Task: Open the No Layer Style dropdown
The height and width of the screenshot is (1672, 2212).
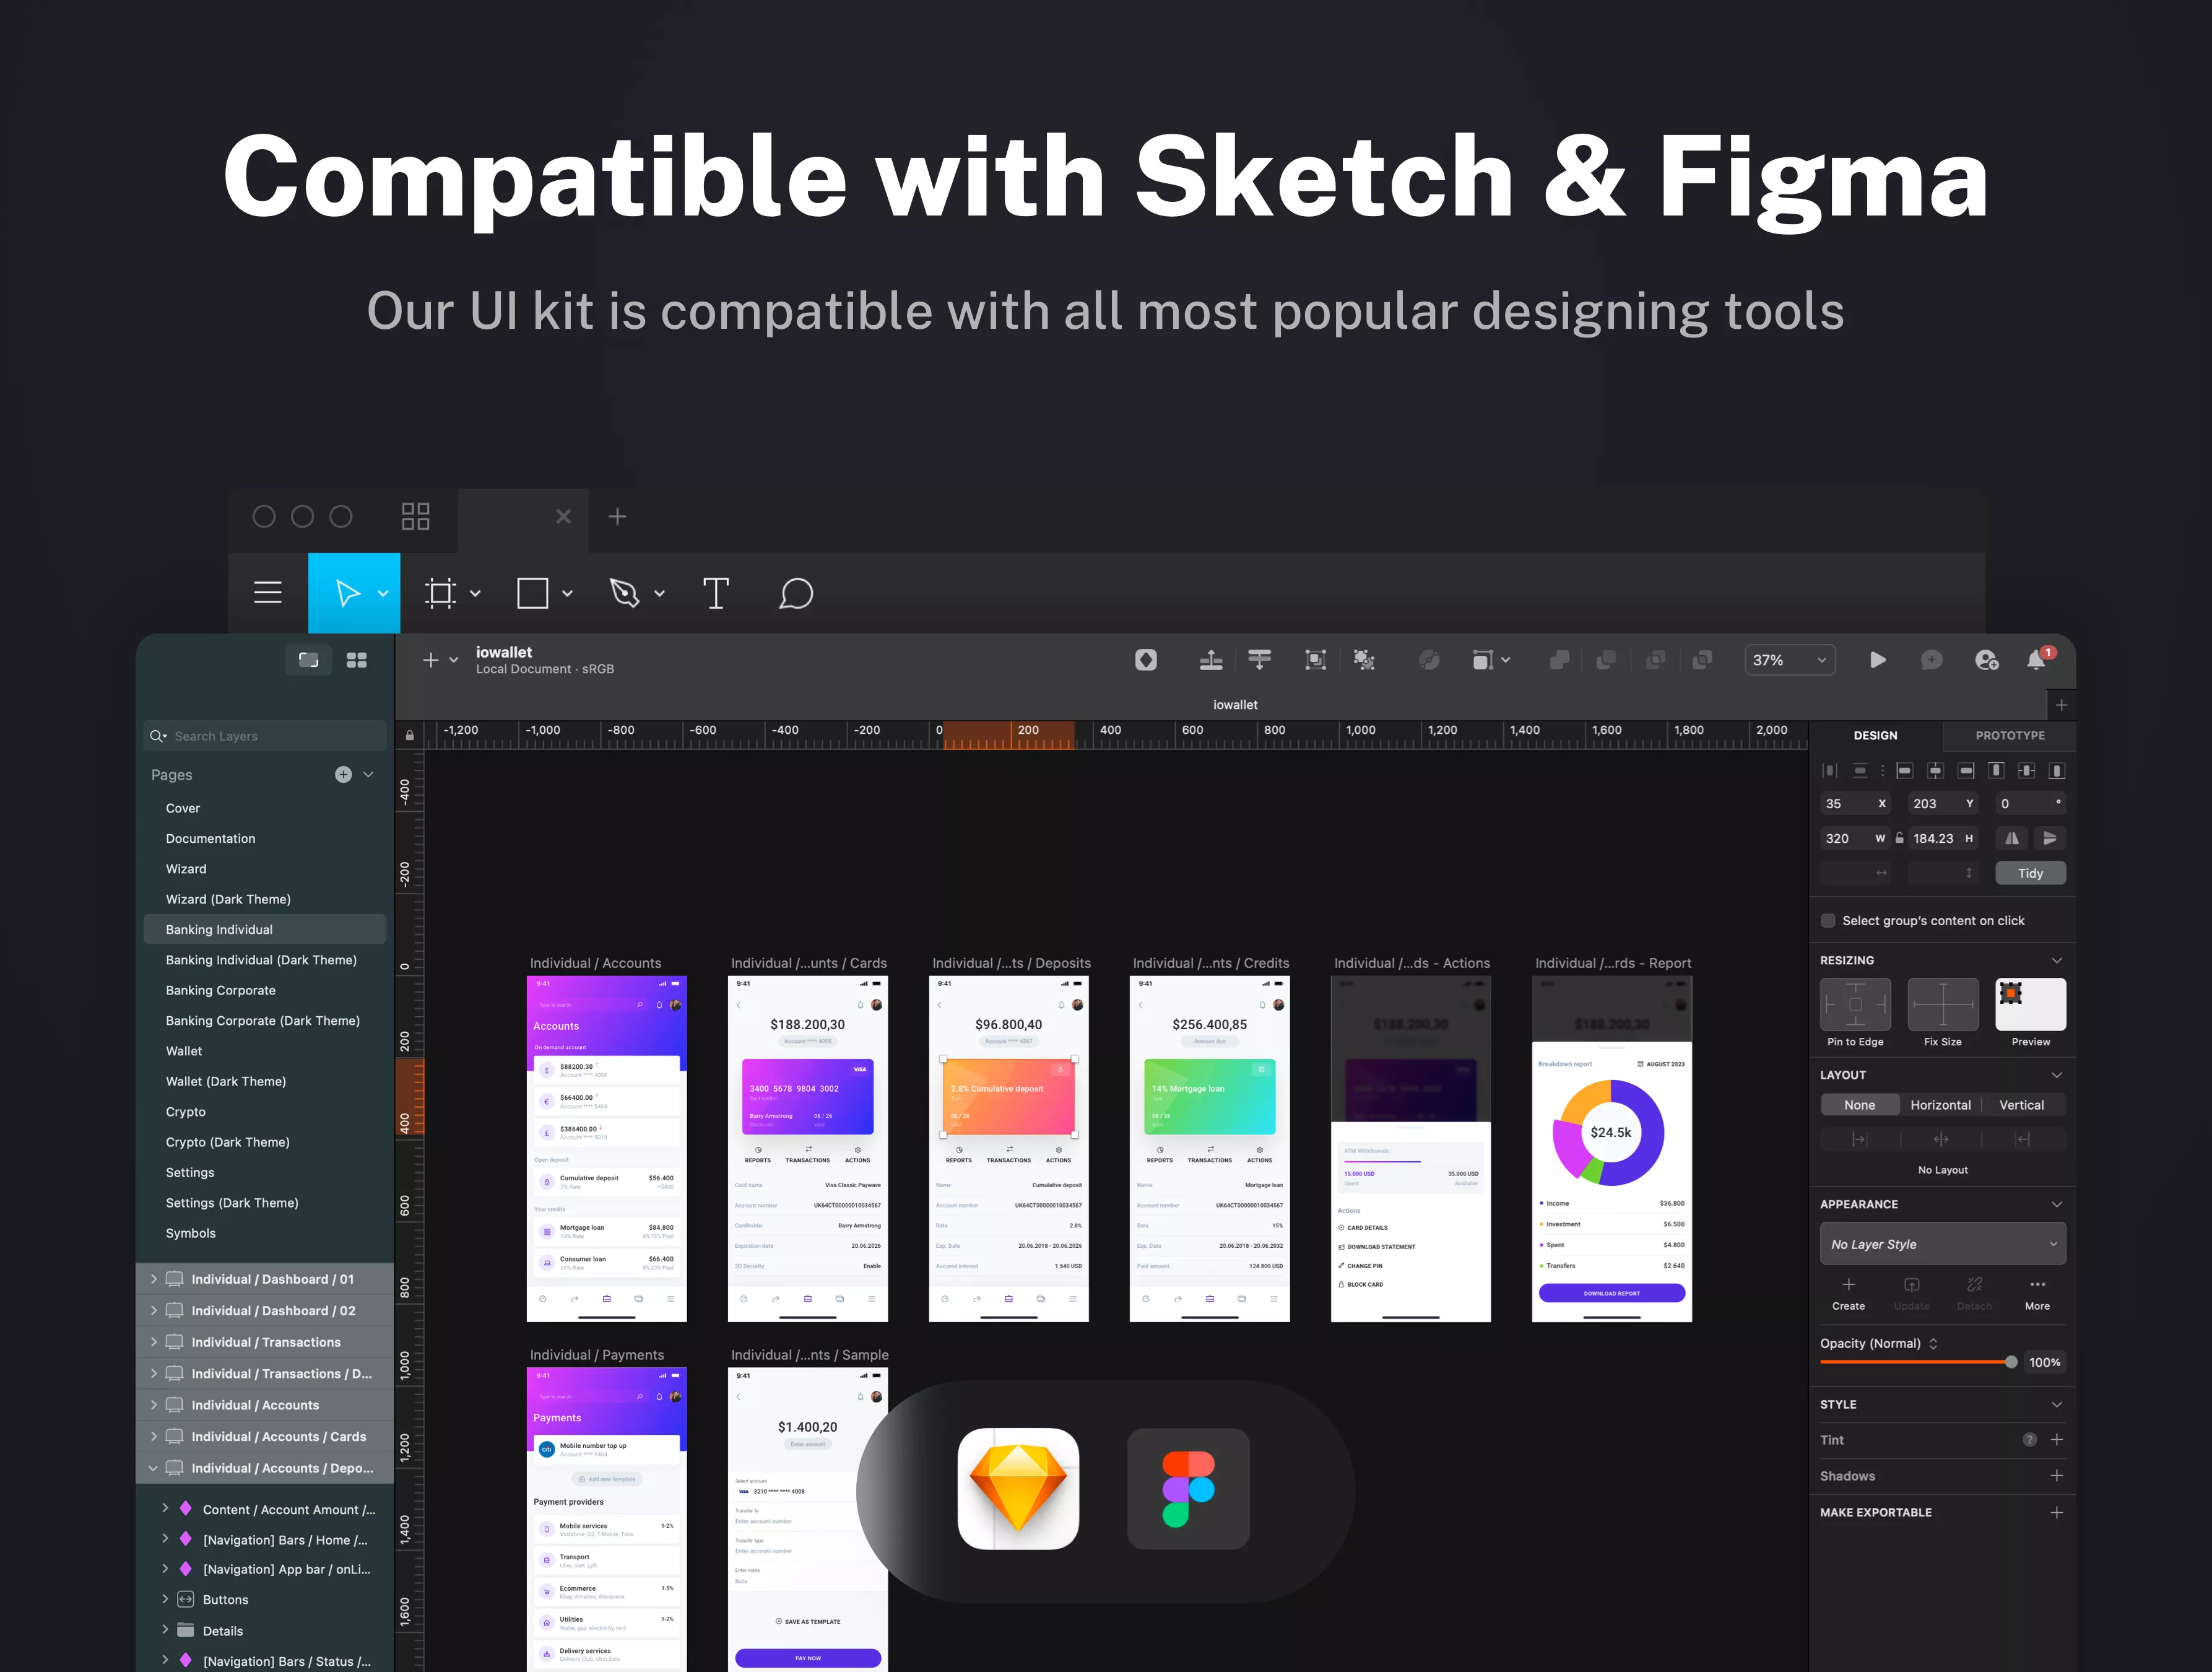Action: 1942,1243
